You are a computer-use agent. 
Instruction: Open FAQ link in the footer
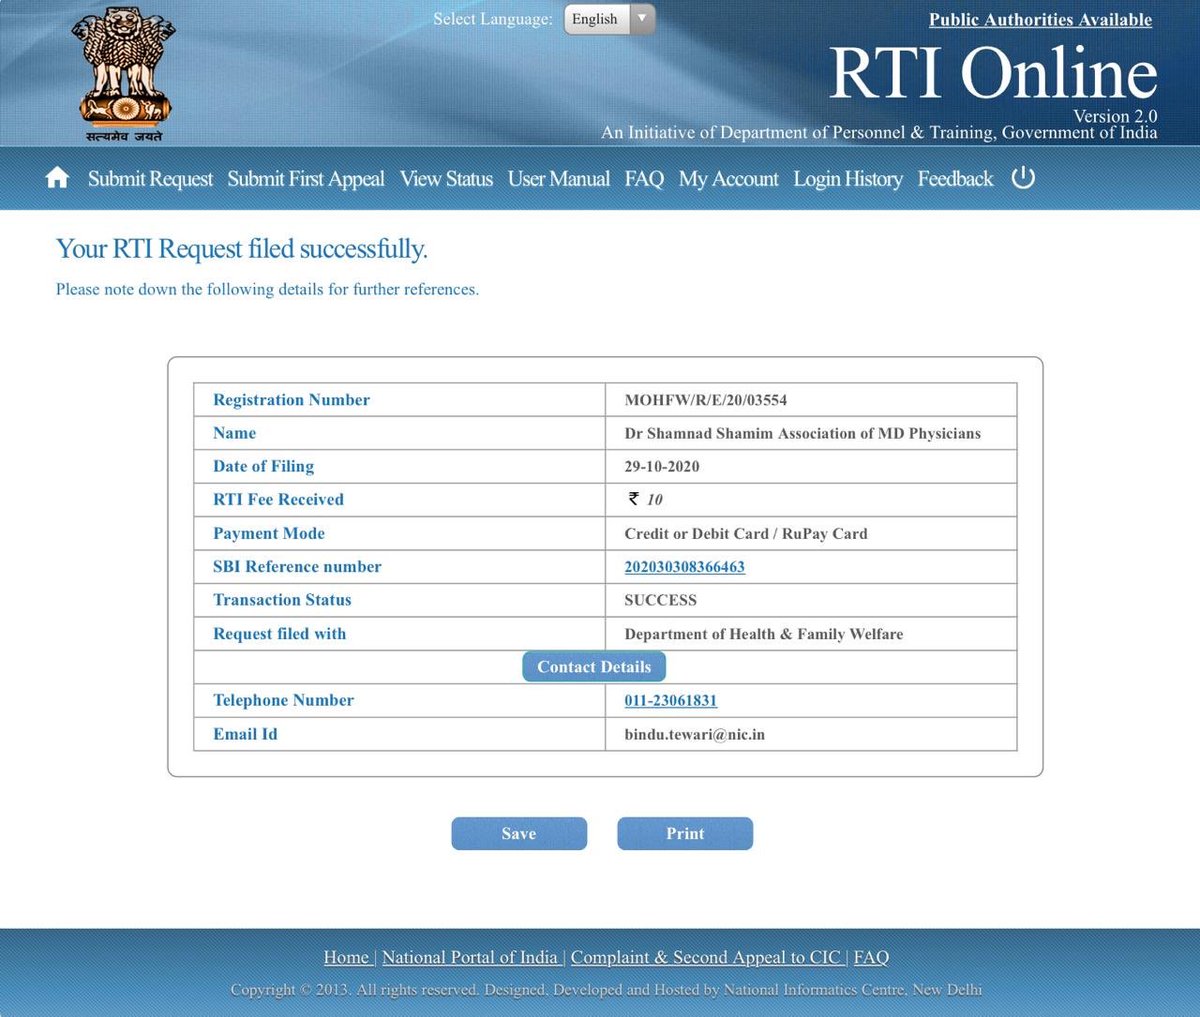871,957
